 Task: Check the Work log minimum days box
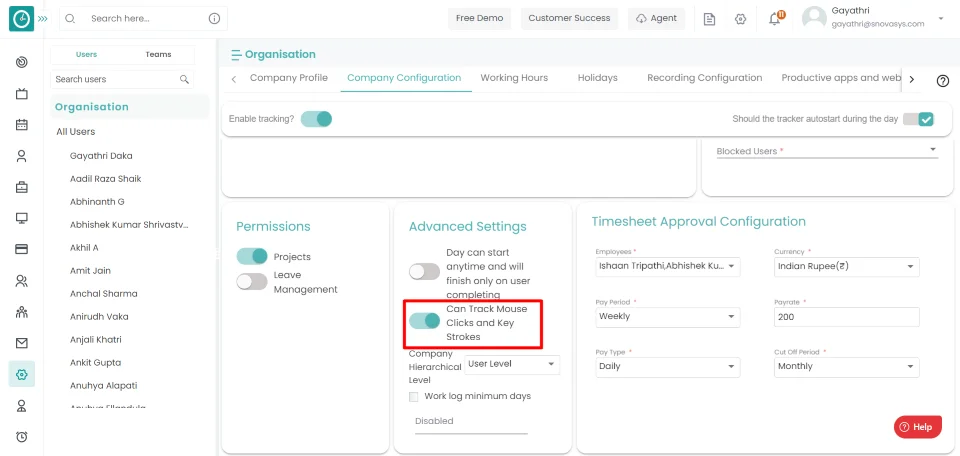tap(415, 397)
